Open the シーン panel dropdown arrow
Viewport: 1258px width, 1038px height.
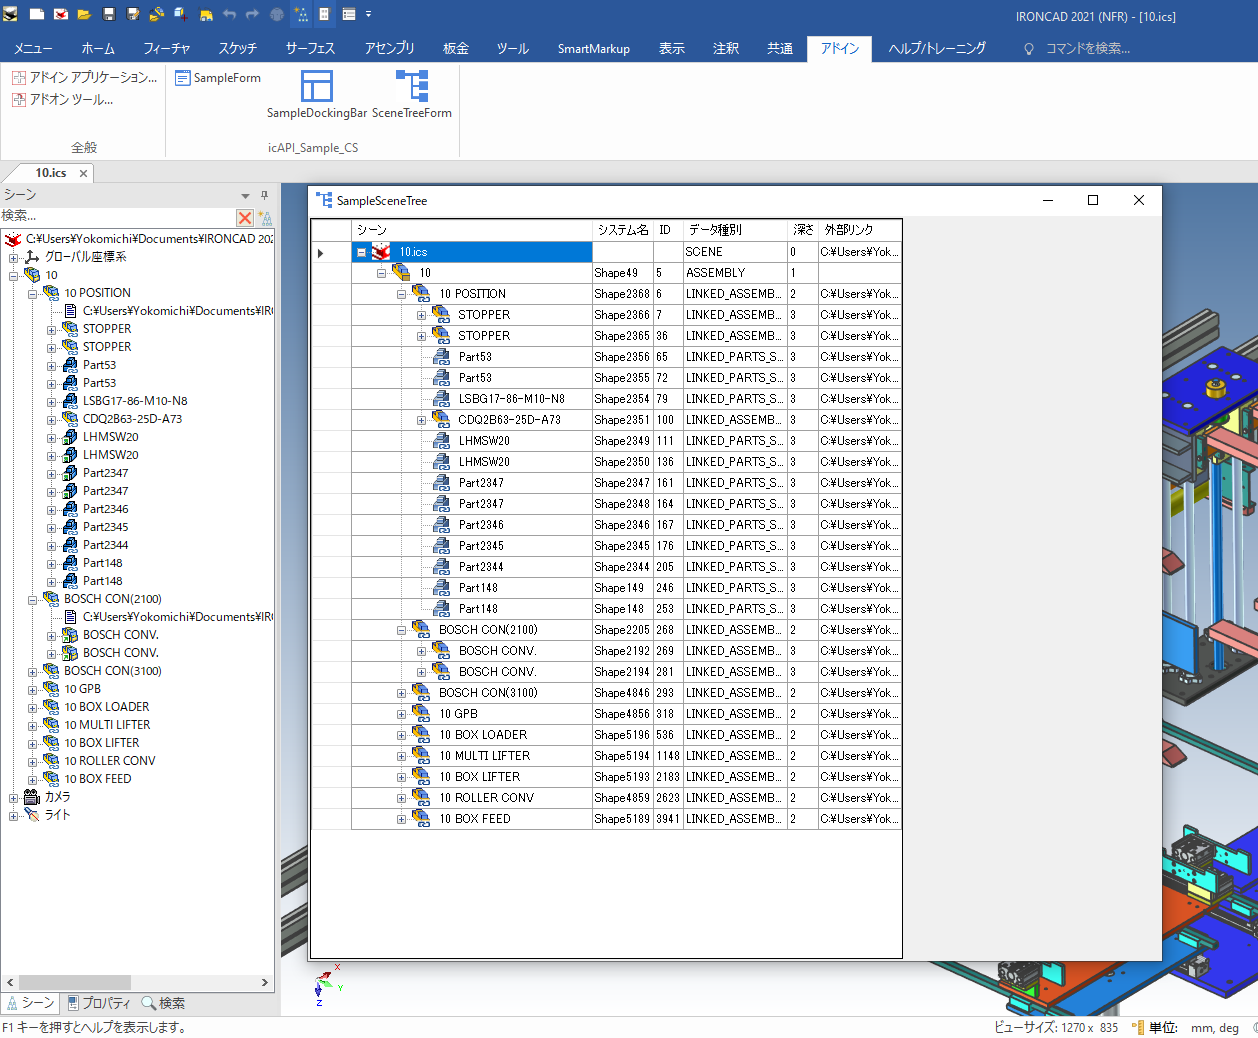tap(245, 196)
